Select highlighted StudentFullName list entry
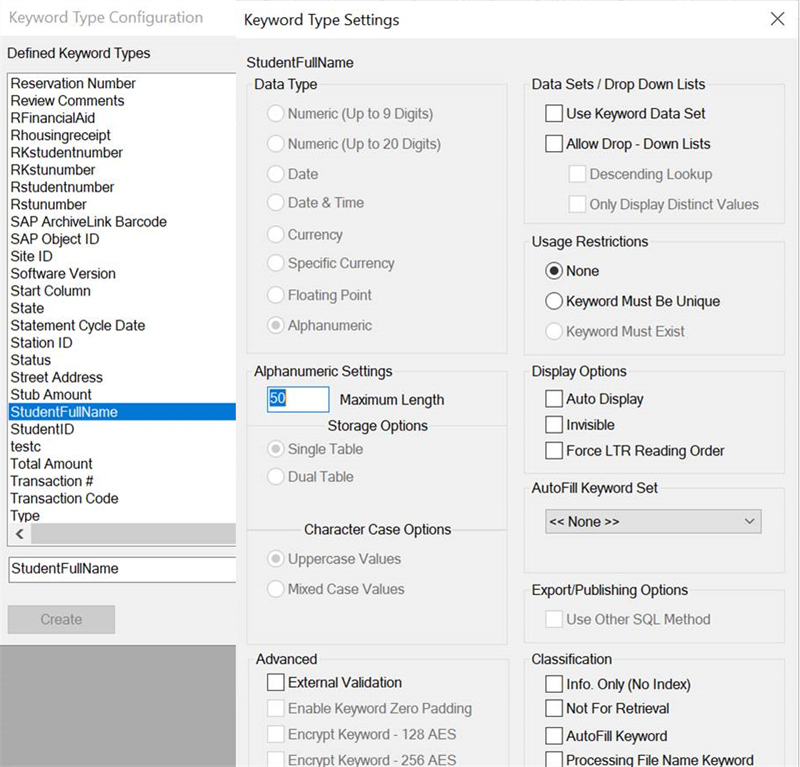The image size is (800, 767). [x=122, y=412]
